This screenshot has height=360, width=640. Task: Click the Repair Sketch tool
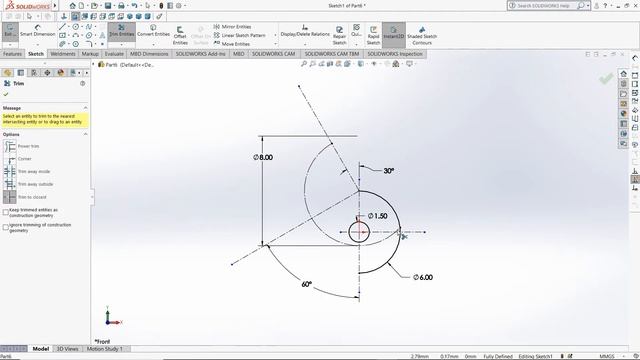tap(339, 36)
